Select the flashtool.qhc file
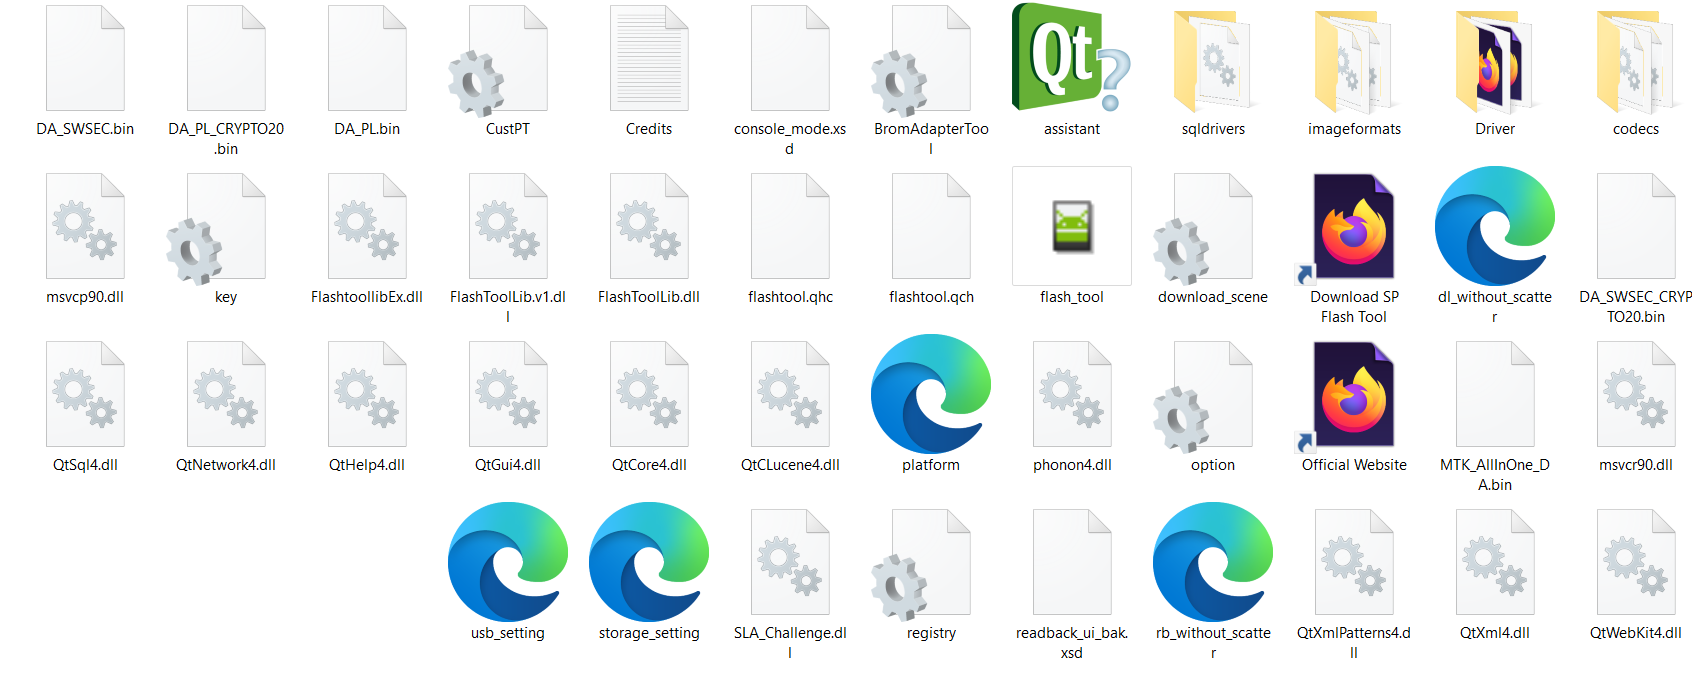This screenshot has height=676, width=1697. pos(790,226)
